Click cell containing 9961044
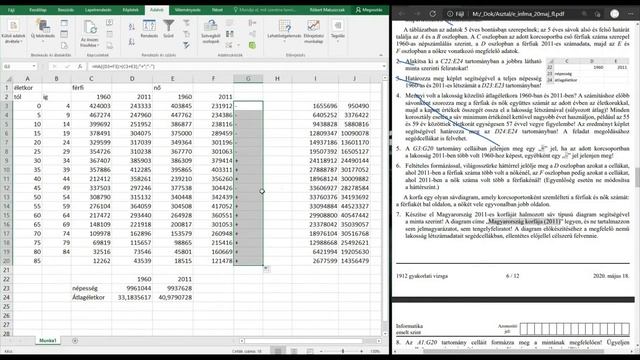Viewport: 640px width, 360px height. [x=132, y=288]
